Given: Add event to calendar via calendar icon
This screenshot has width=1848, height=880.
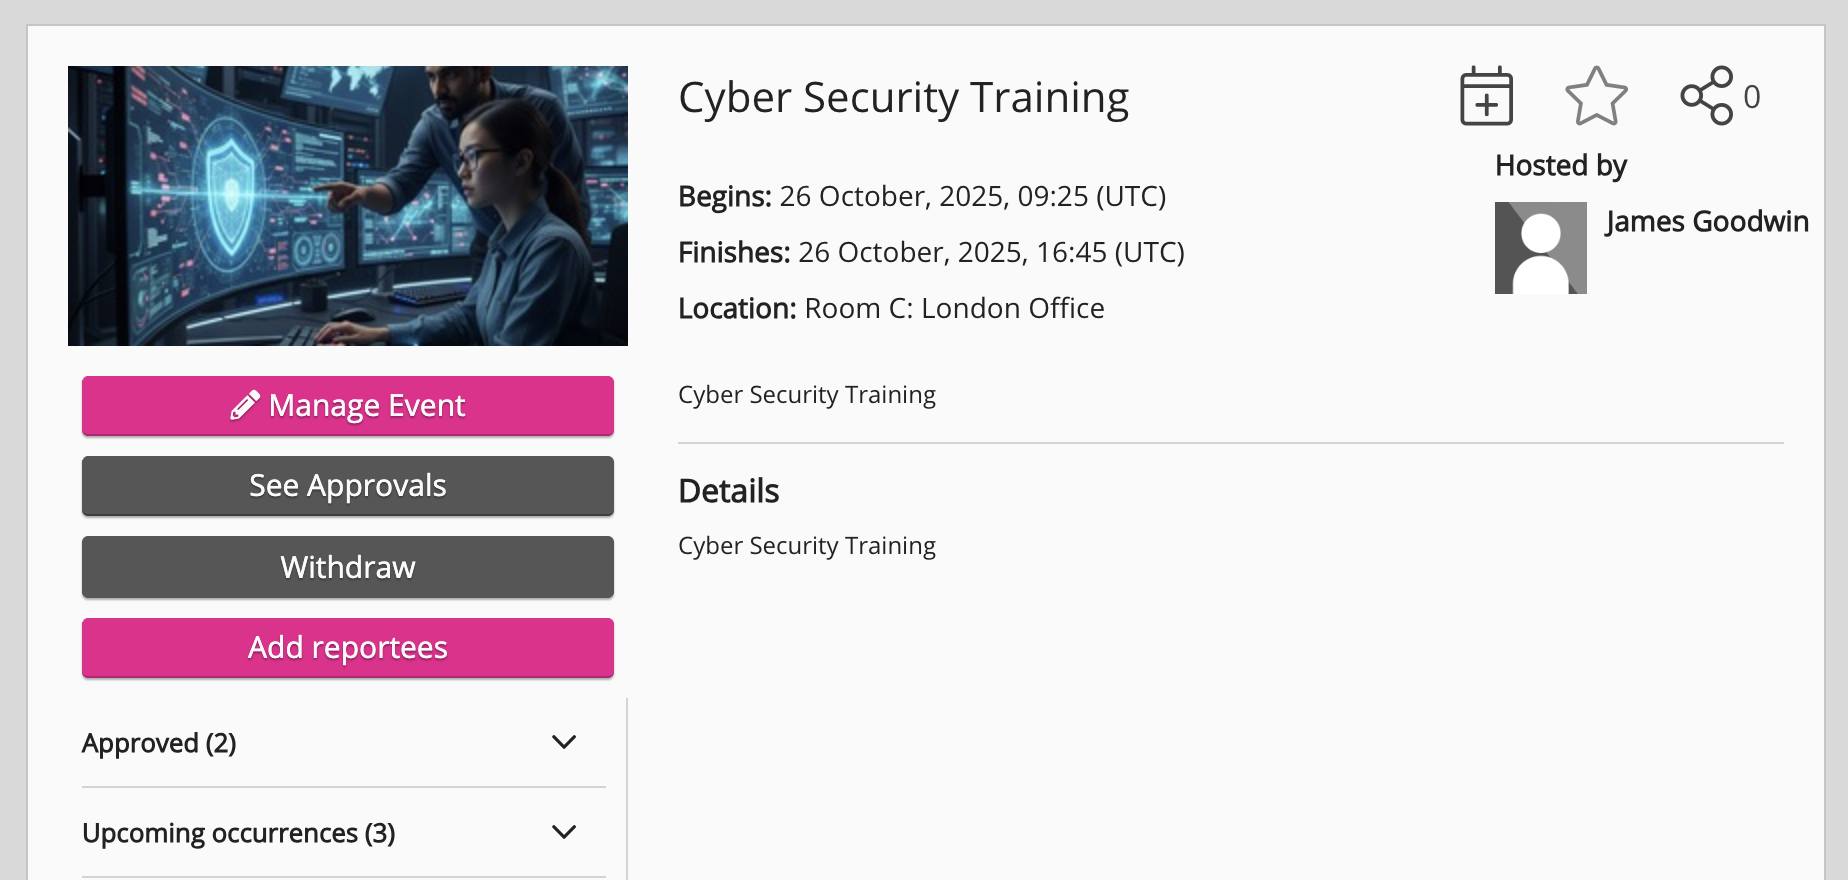Looking at the screenshot, I should (1485, 96).
